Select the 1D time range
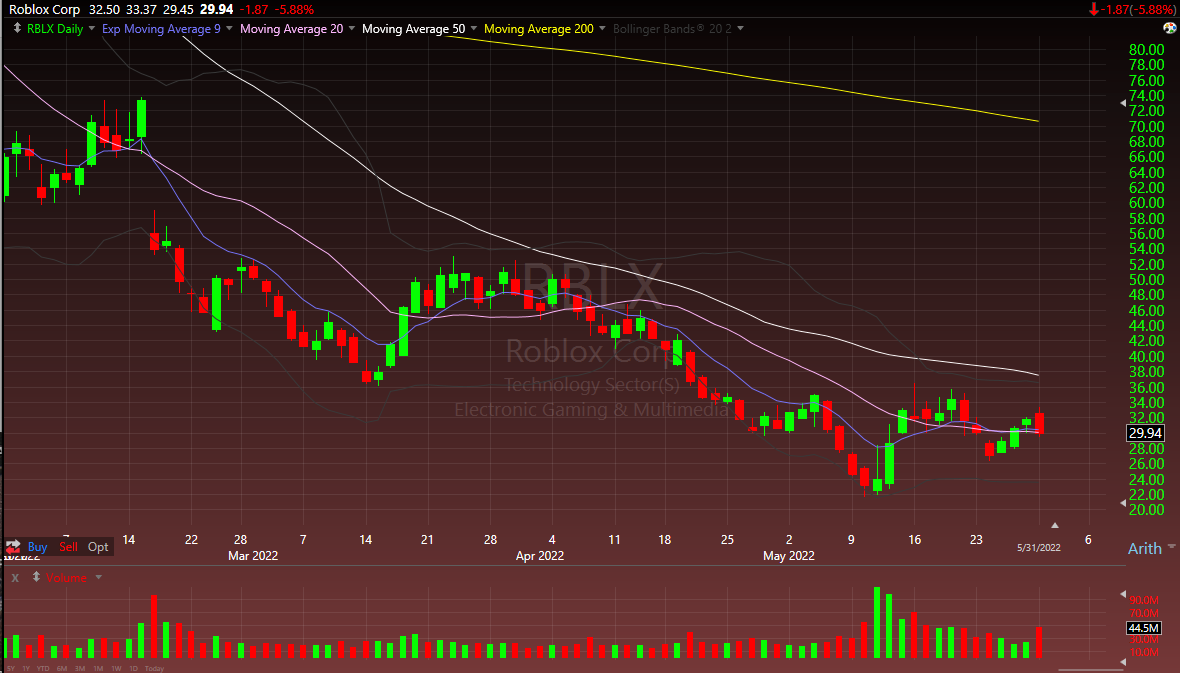 click(133, 668)
